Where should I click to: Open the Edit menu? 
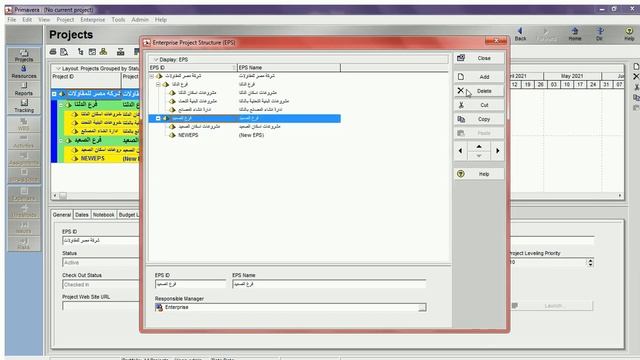[x=27, y=20]
